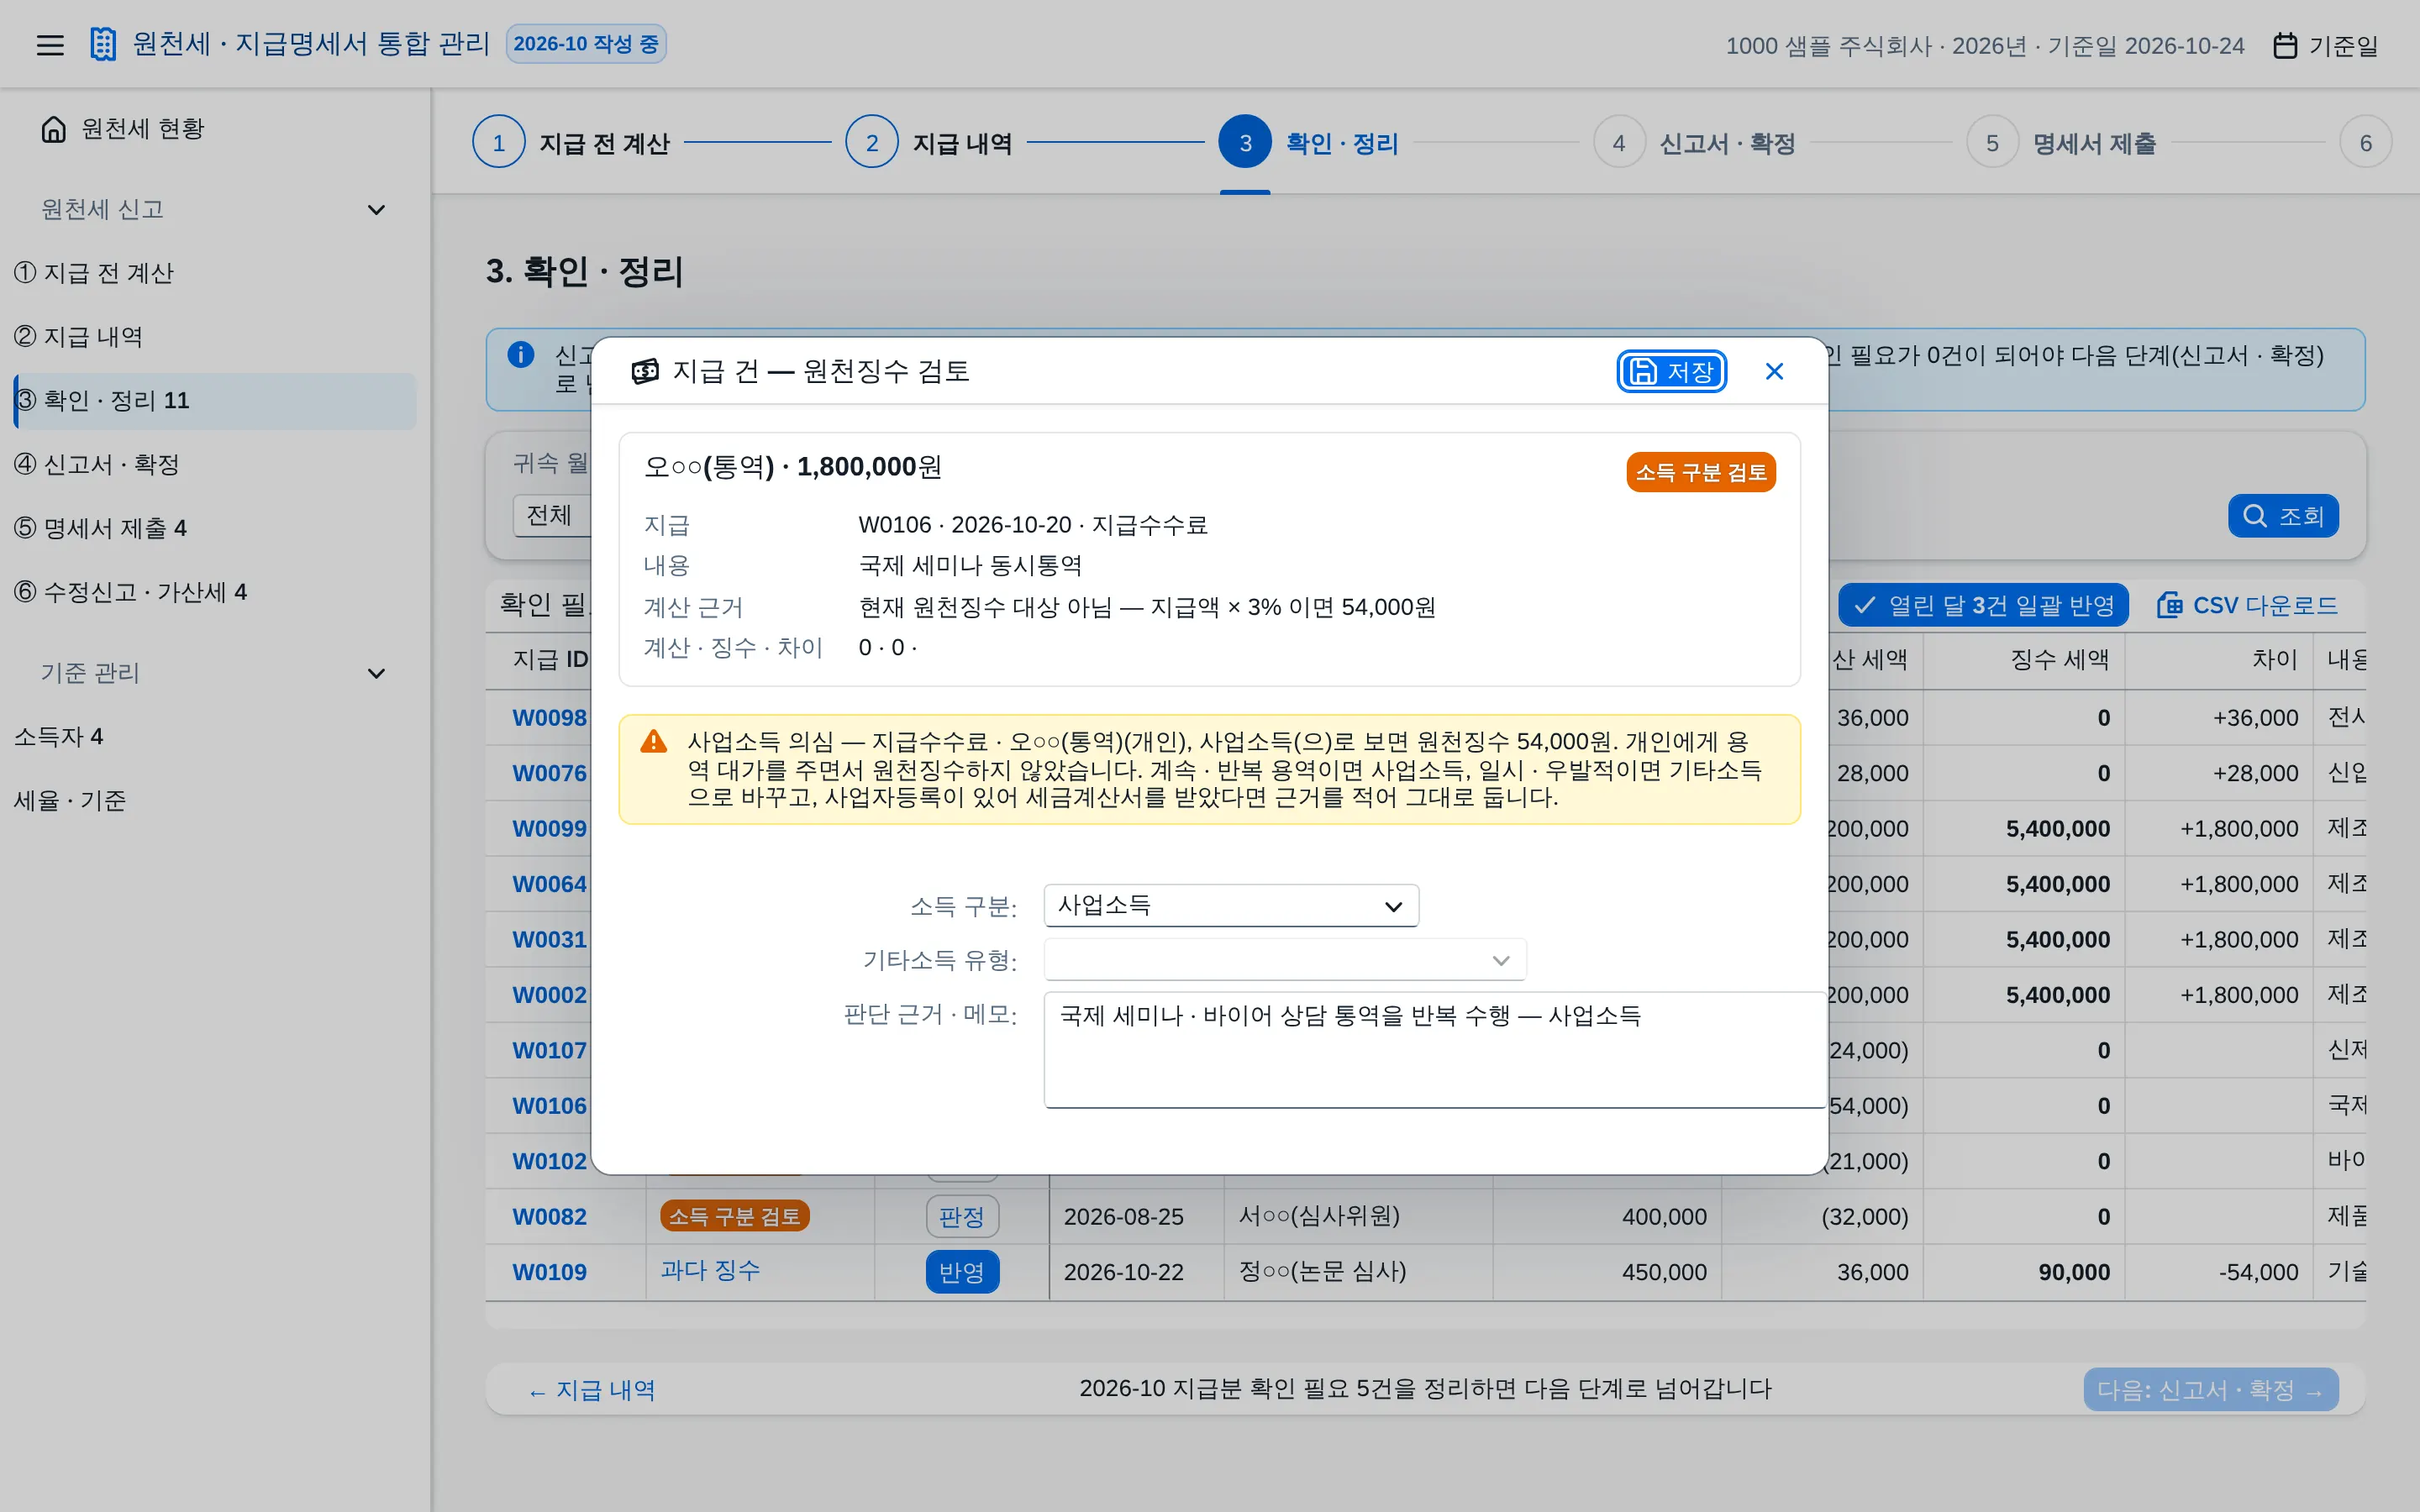
Task: Click the save disk icon in dialog
Action: coord(1643,372)
